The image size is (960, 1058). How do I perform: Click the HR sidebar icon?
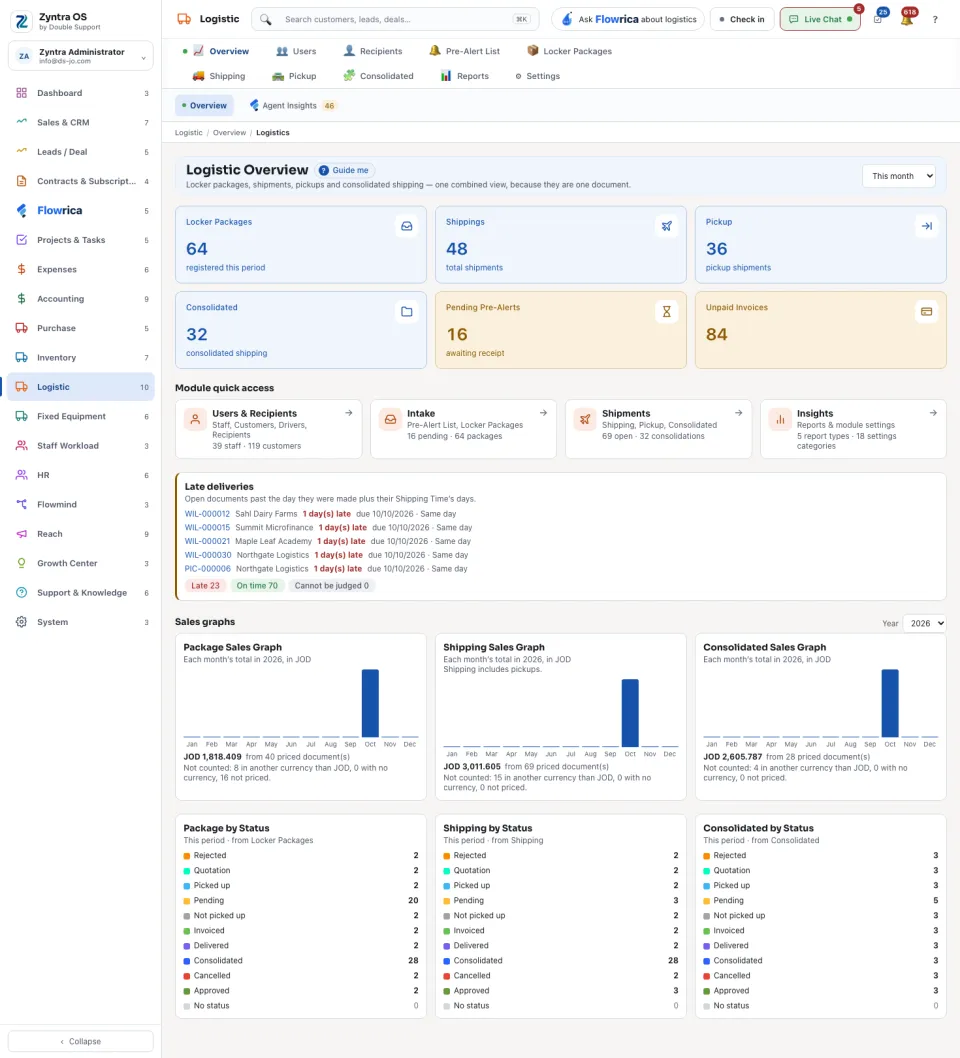(x=22, y=475)
